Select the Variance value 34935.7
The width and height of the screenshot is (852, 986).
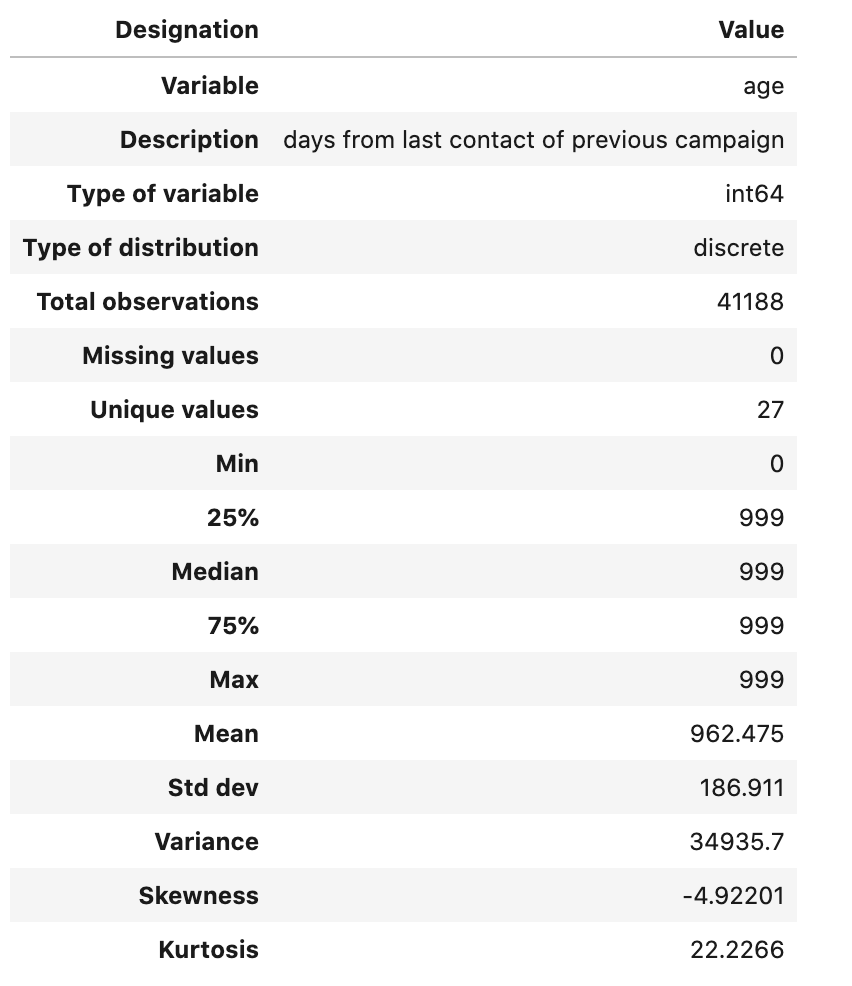[737, 842]
